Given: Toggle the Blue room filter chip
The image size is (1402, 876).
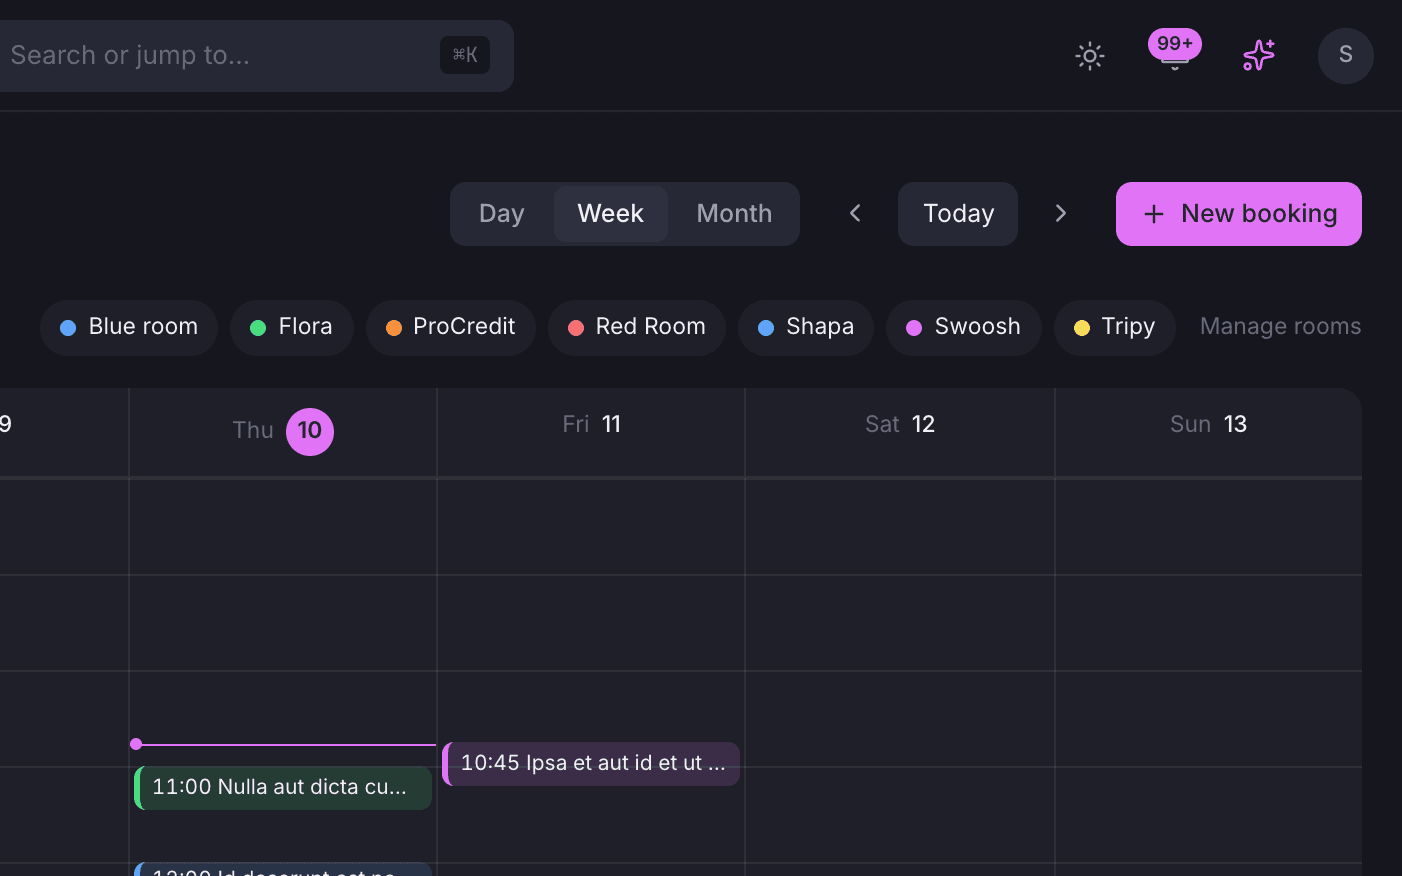Looking at the screenshot, I should [129, 328].
